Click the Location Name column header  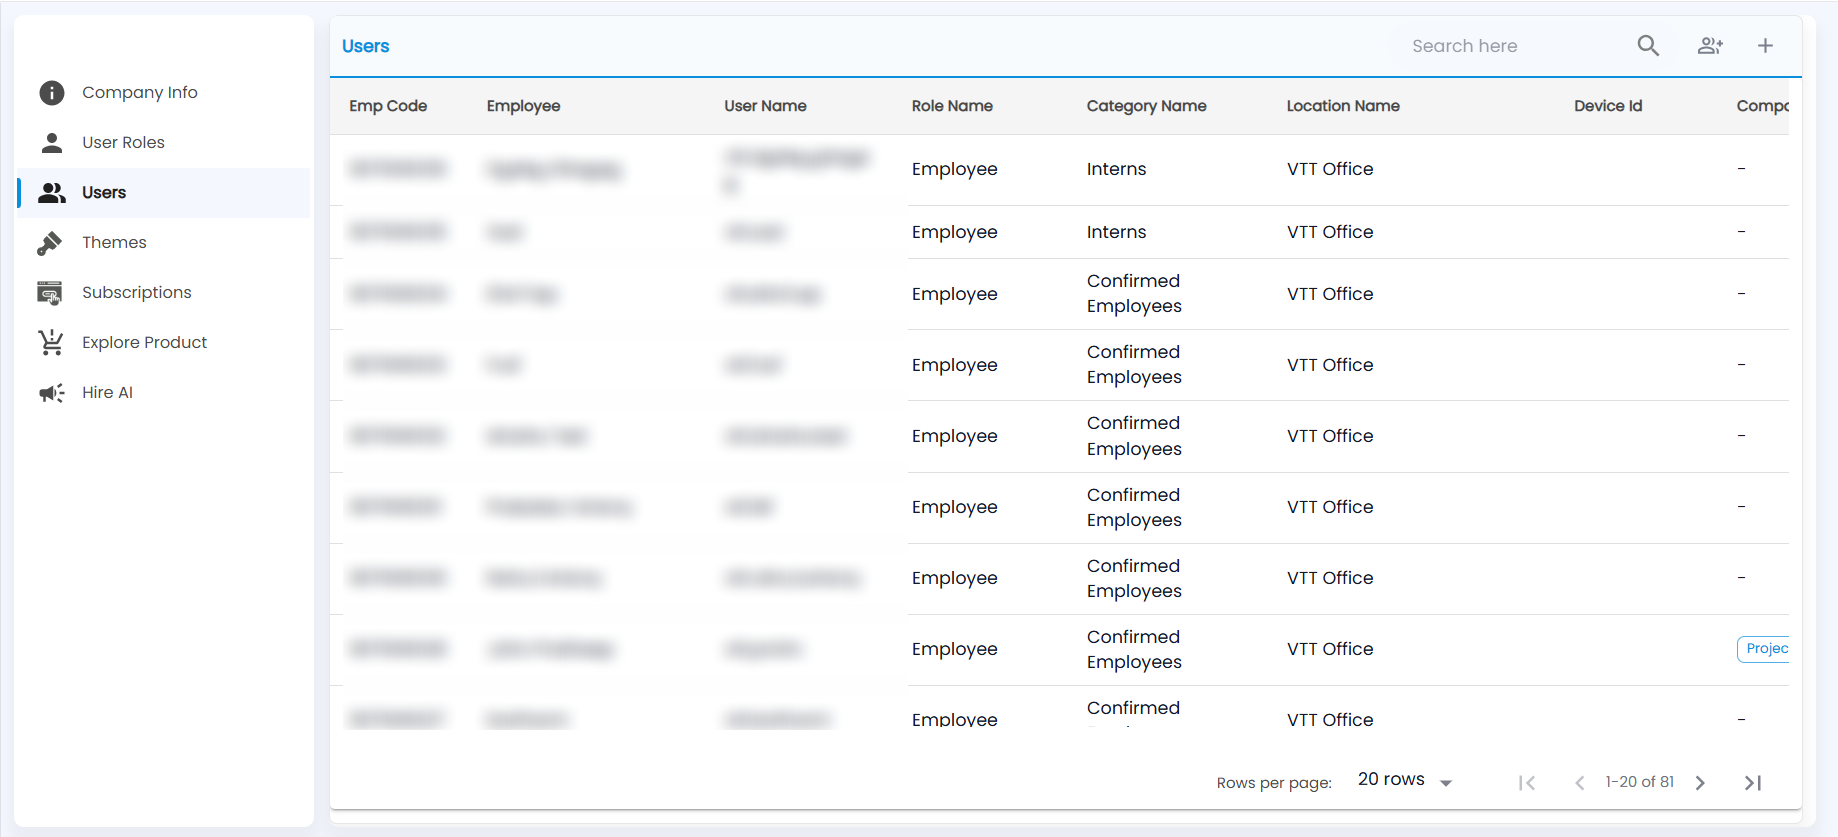(1343, 106)
